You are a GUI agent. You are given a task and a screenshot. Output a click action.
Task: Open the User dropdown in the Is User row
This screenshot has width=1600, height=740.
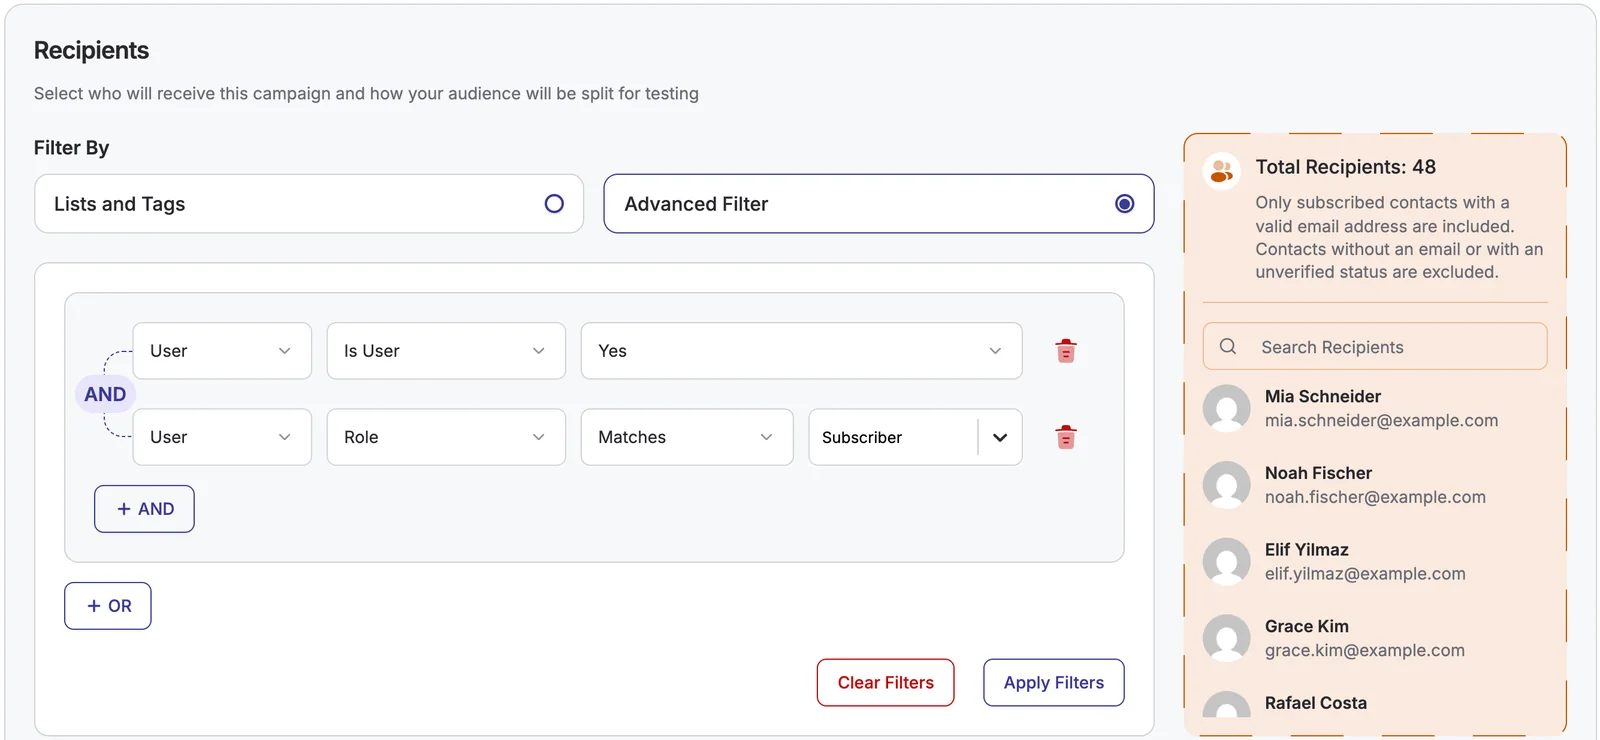tap(222, 351)
